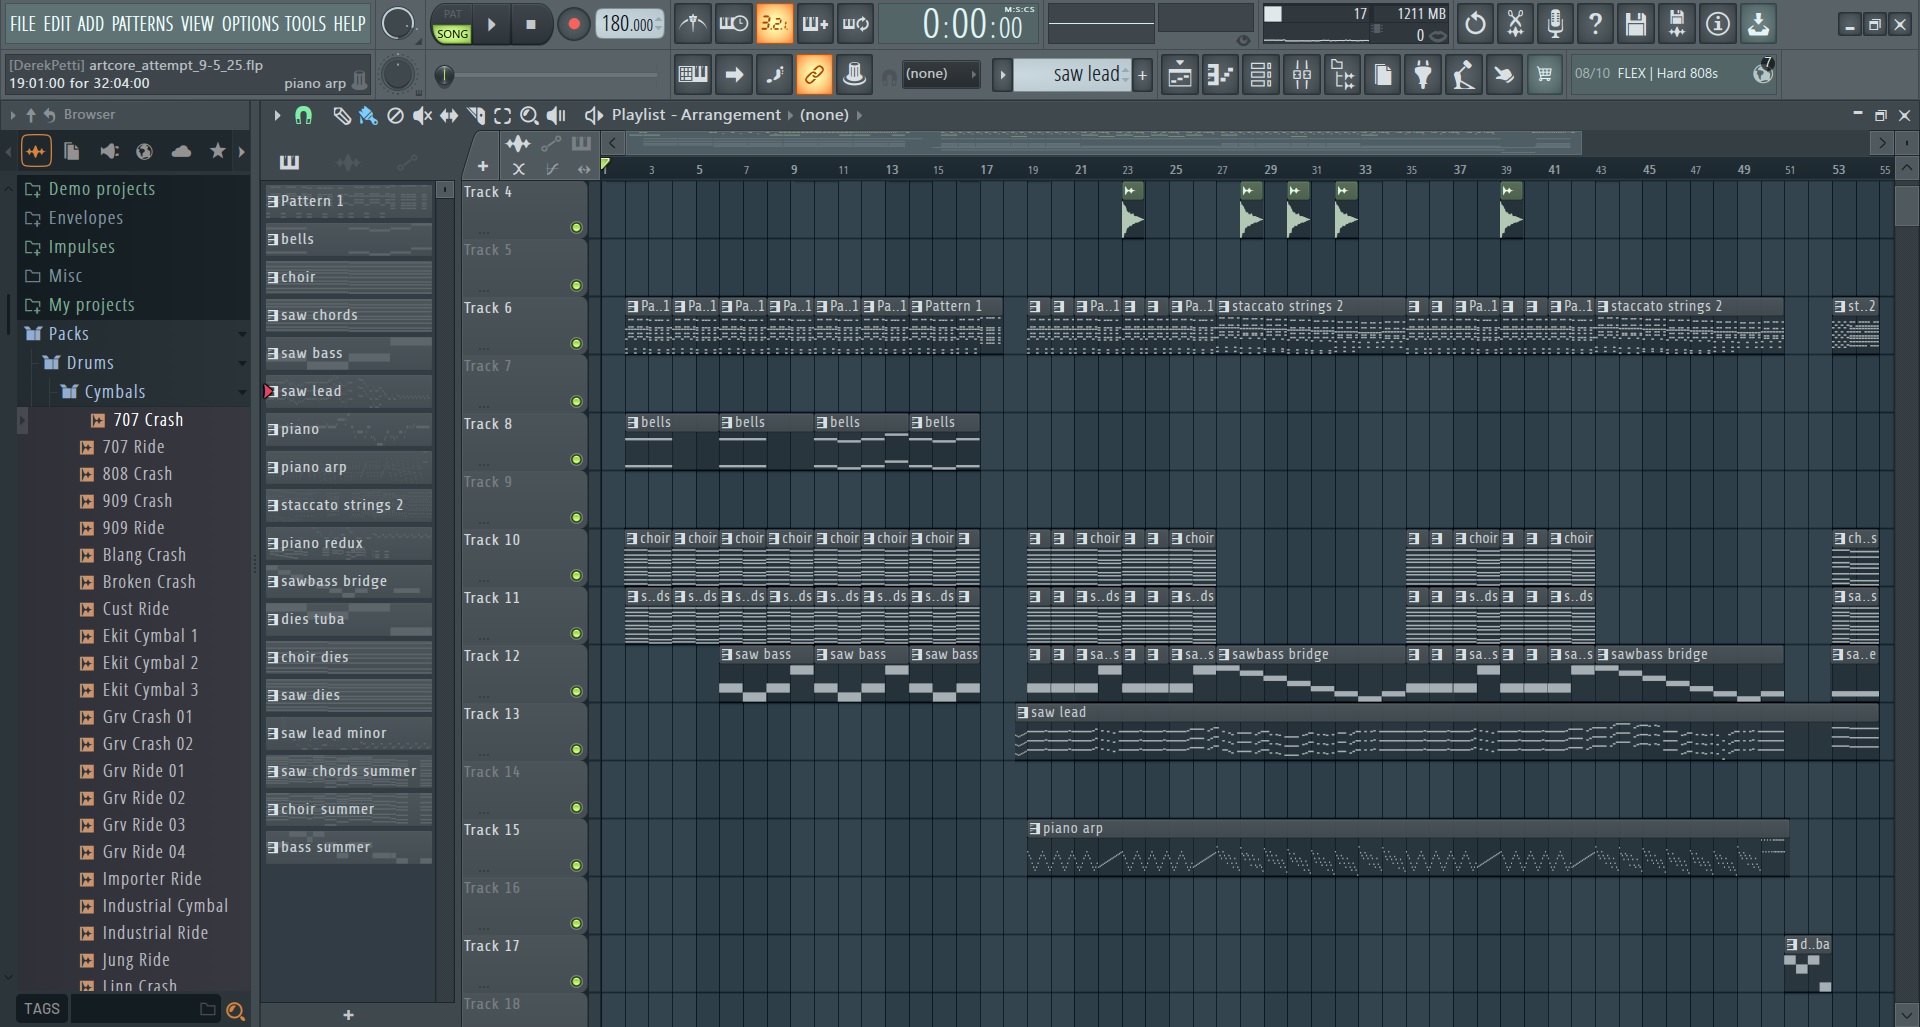Select the piano arp pattern in picker
The height and width of the screenshot is (1027, 1920).
[x=349, y=467]
